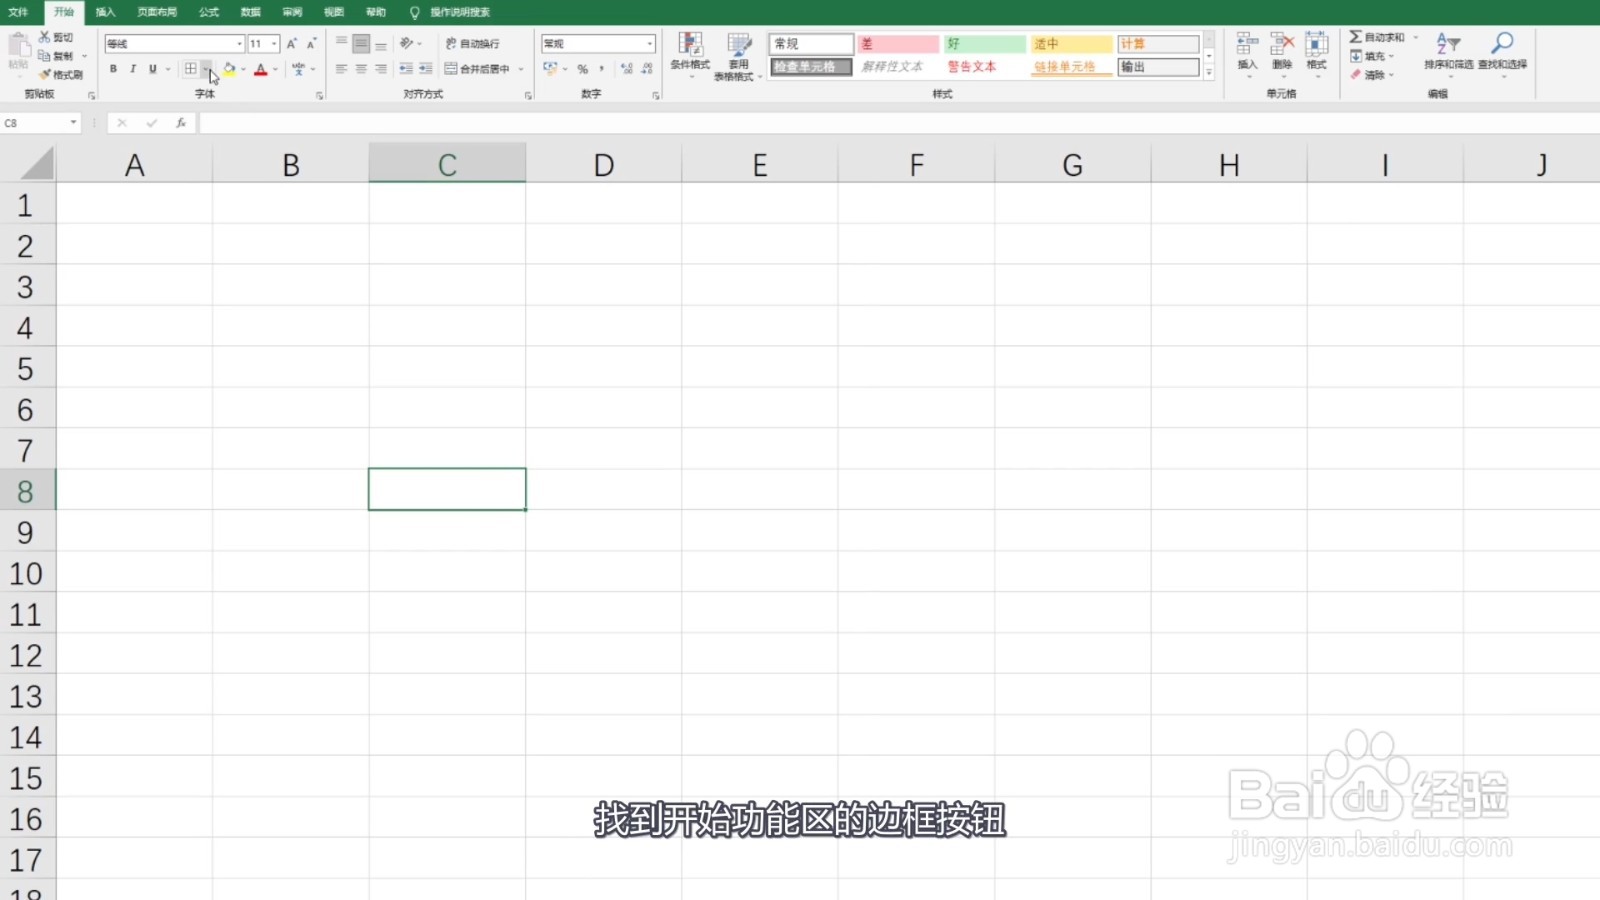This screenshot has width=1600, height=900.
Task: Open Find & Select (查找和选择) magnifier
Action: pos(1502,53)
